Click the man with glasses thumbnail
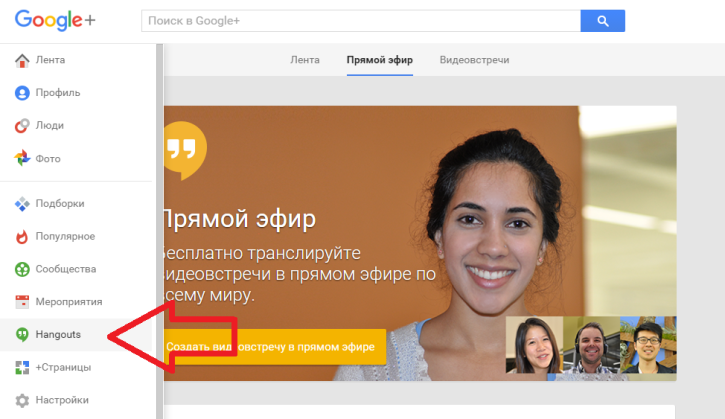The image size is (725, 419). pos(648,345)
